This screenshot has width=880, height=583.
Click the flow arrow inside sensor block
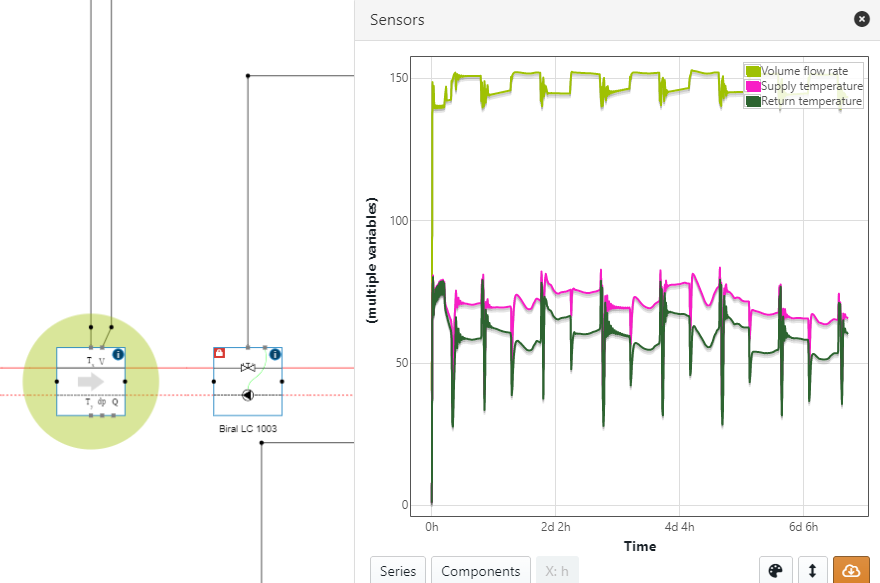90,381
